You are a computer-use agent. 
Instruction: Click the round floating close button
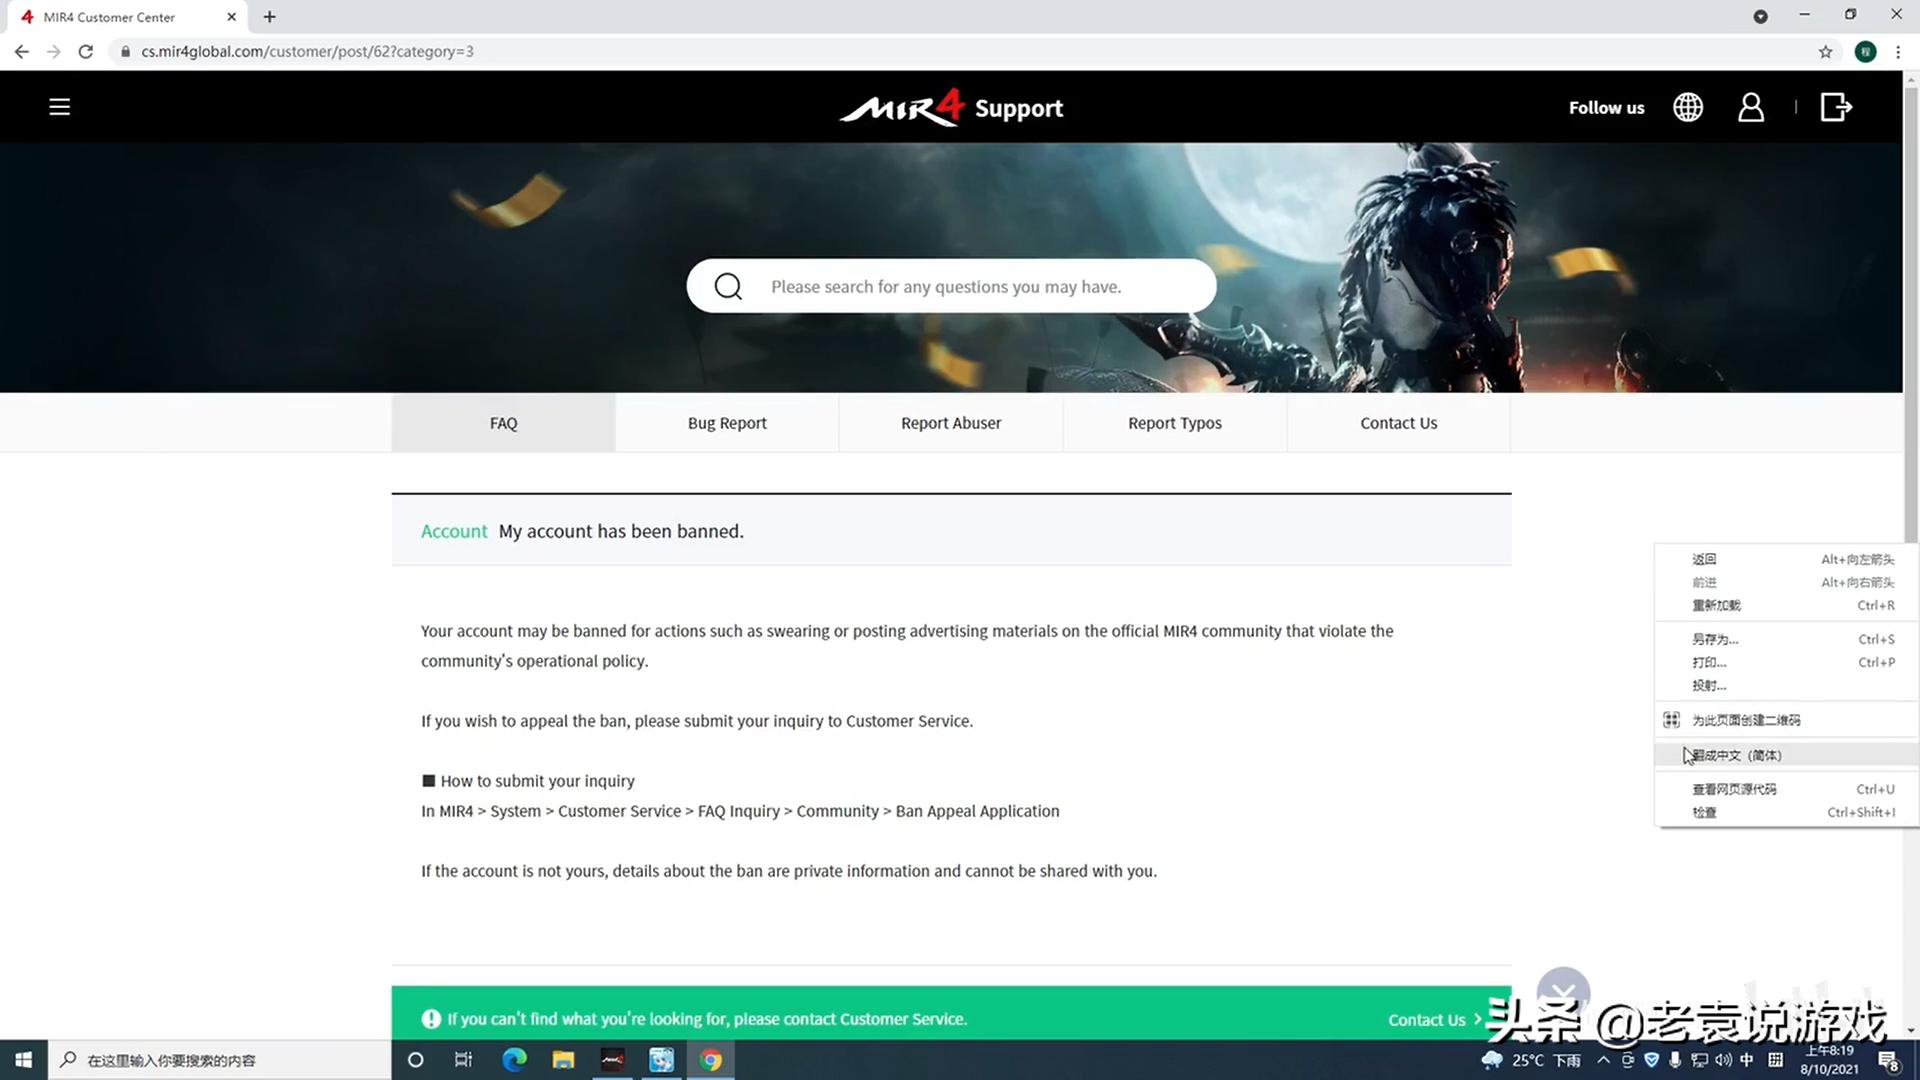tap(1563, 992)
